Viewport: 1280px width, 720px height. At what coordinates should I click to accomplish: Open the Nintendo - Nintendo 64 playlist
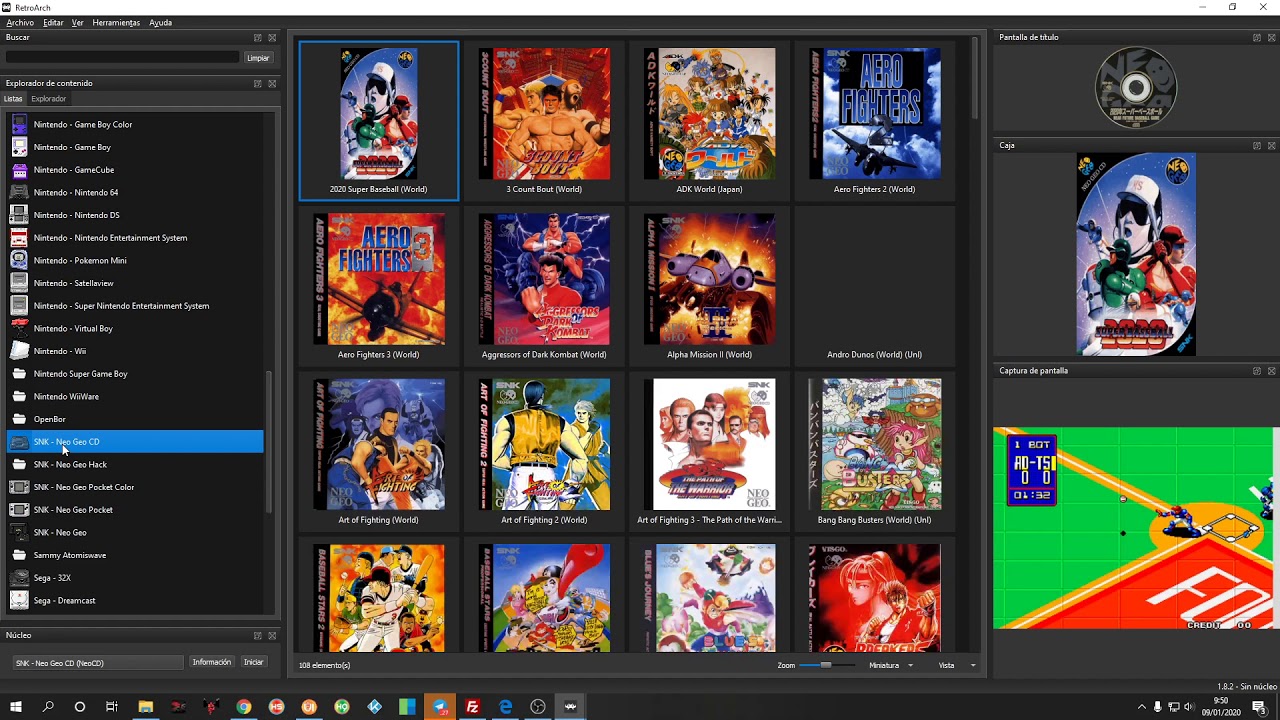coord(135,192)
